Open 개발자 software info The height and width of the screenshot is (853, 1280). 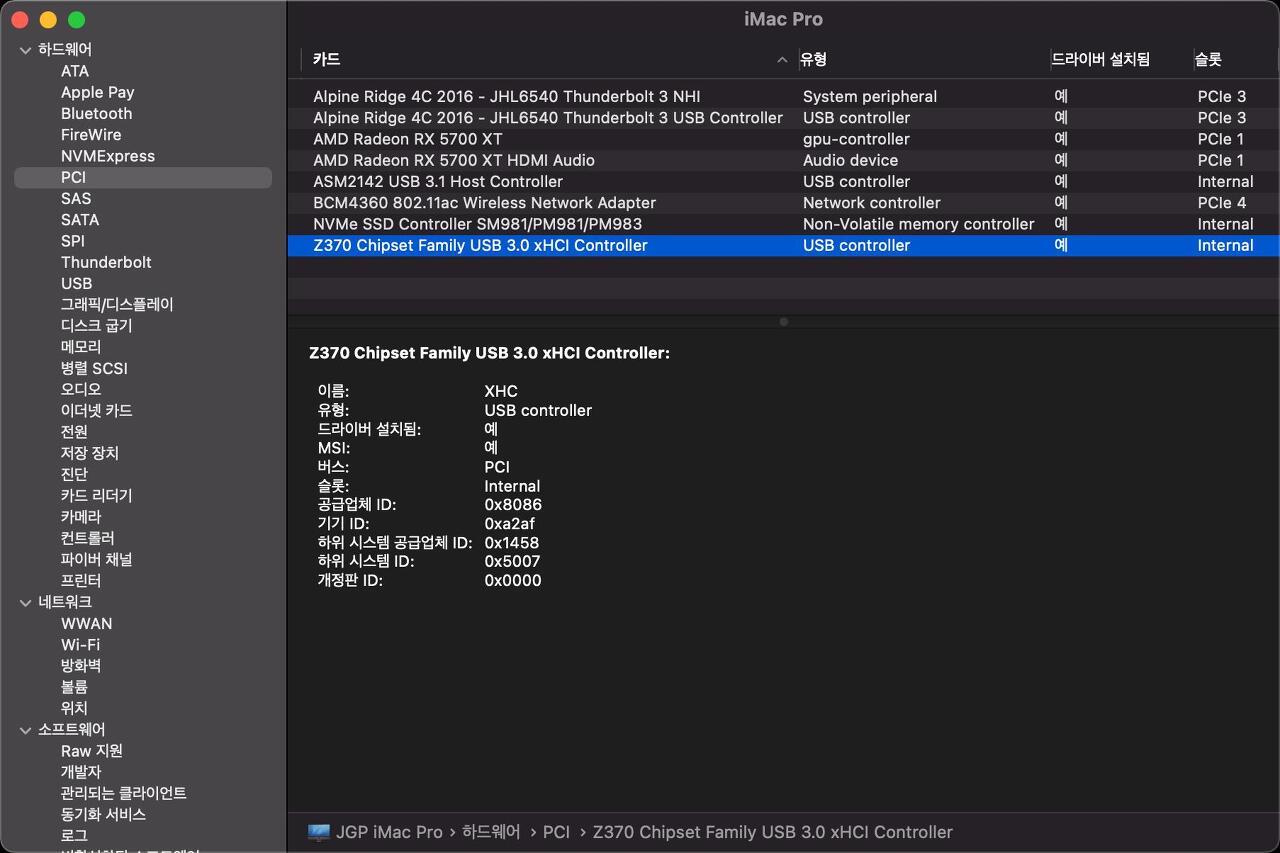(x=81, y=772)
